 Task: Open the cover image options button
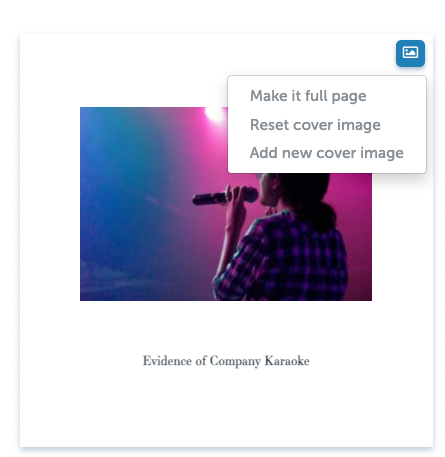pyautogui.click(x=410, y=53)
